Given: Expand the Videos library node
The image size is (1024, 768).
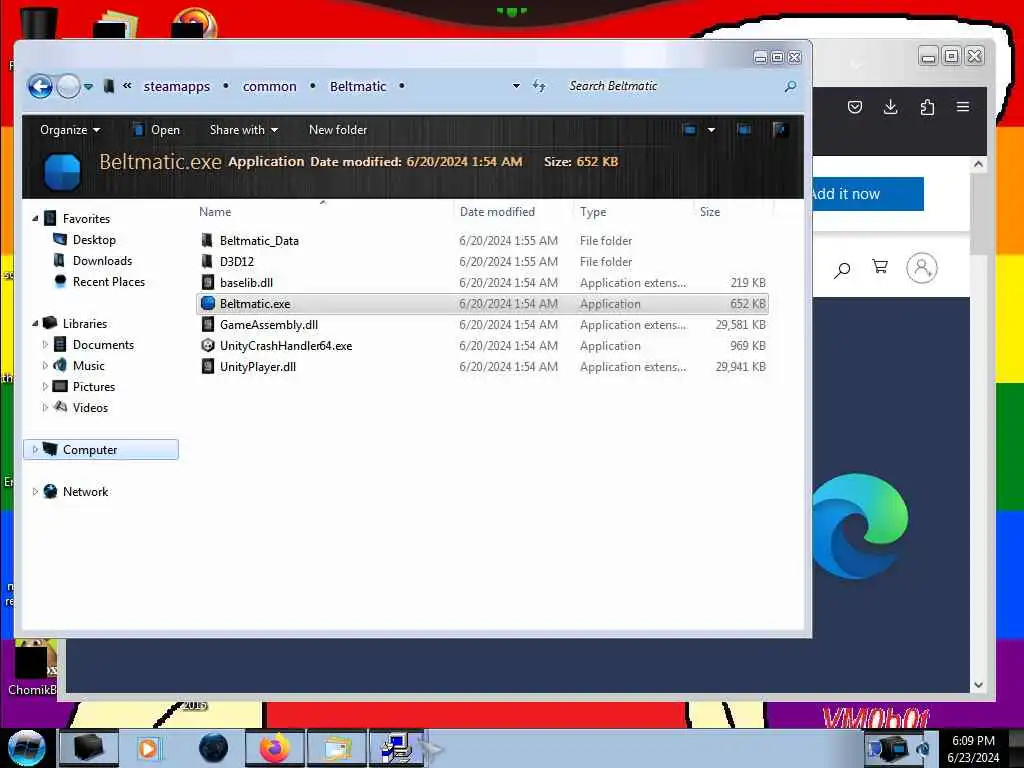Looking at the screenshot, I should coord(45,407).
